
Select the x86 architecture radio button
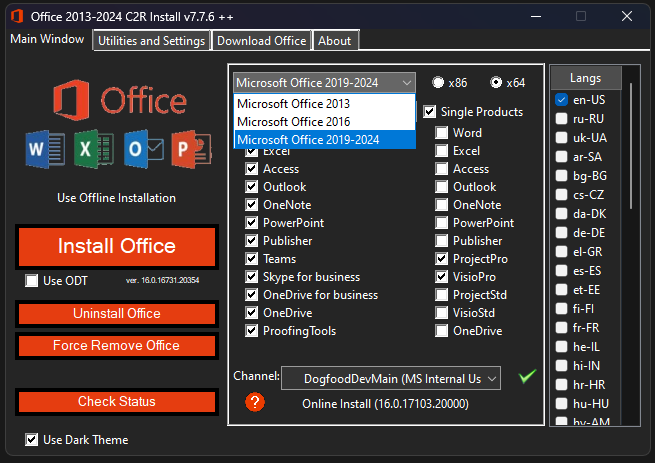pyautogui.click(x=439, y=83)
